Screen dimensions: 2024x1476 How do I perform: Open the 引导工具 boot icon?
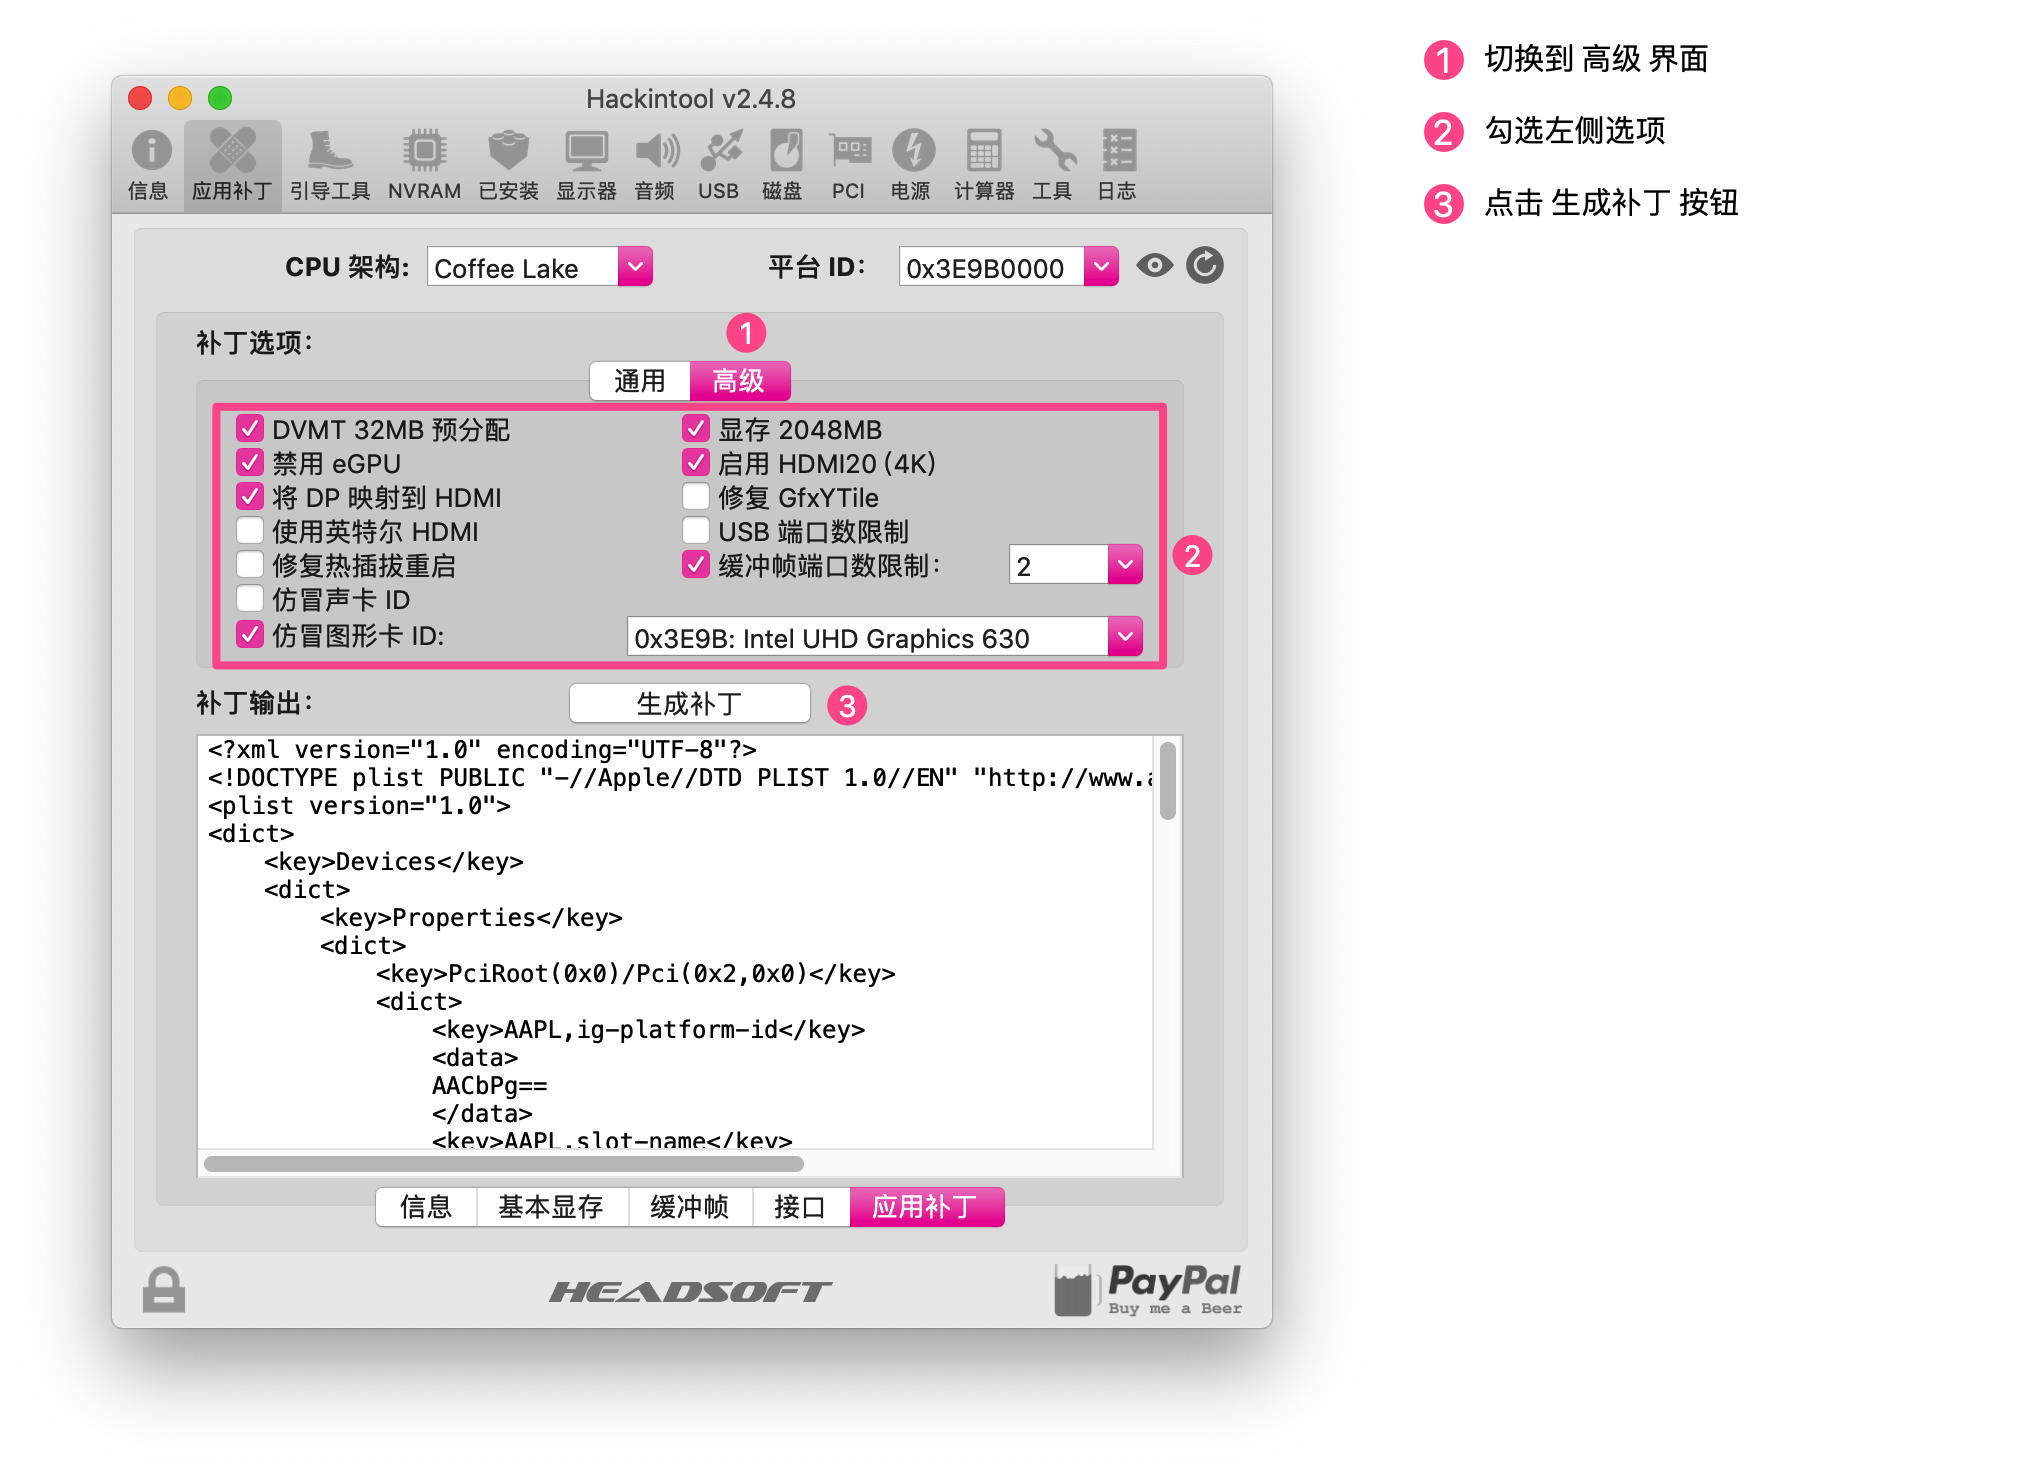(330, 165)
